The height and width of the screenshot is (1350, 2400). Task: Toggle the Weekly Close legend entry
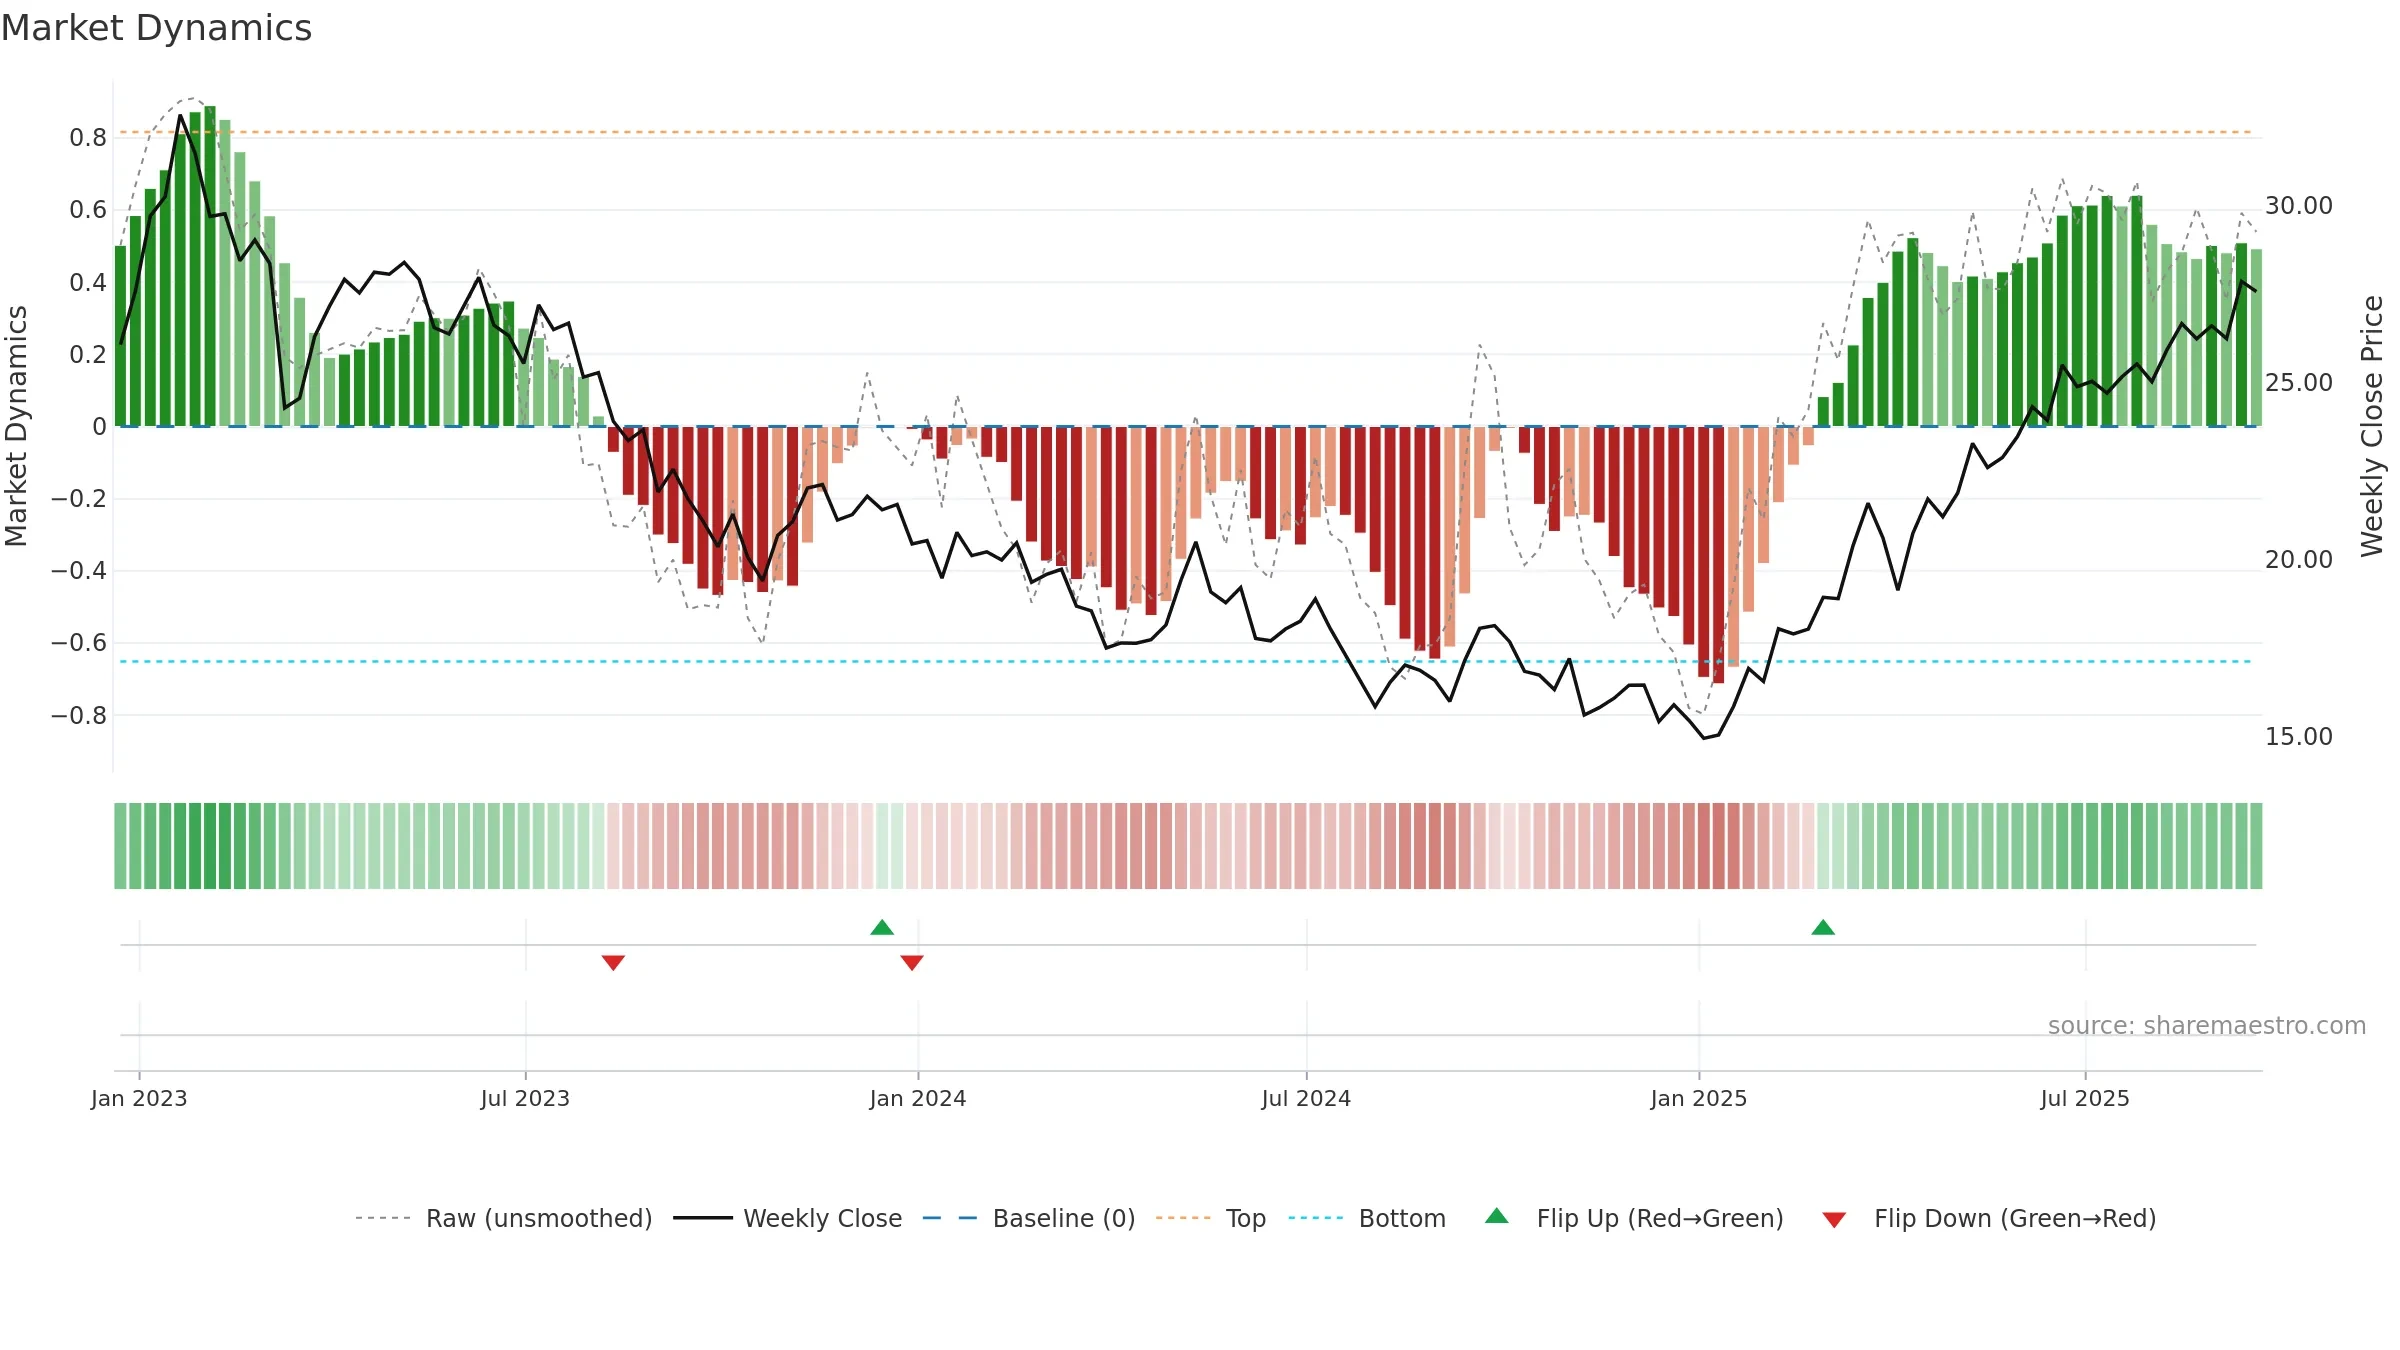tap(788, 1218)
